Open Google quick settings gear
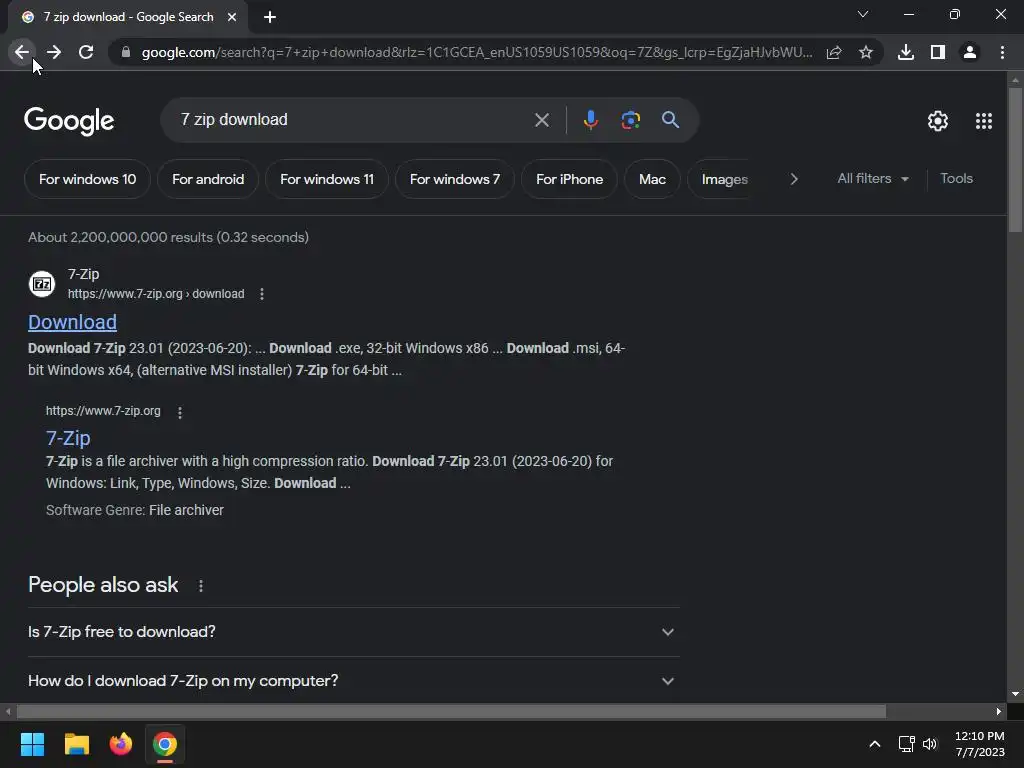Screen dimensions: 1024x768 point(938,121)
